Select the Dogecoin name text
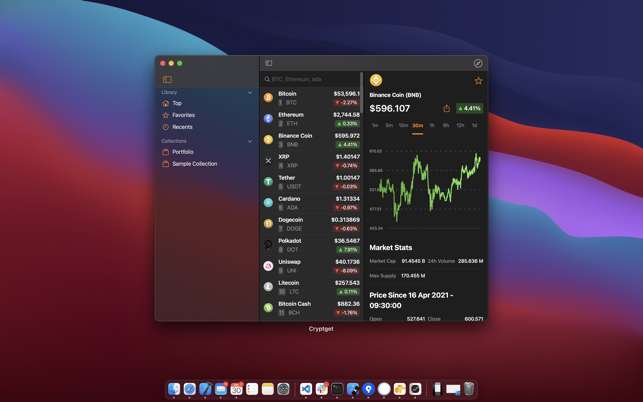The image size is (643, 402). pyautogui.click(x=290, y=220)
